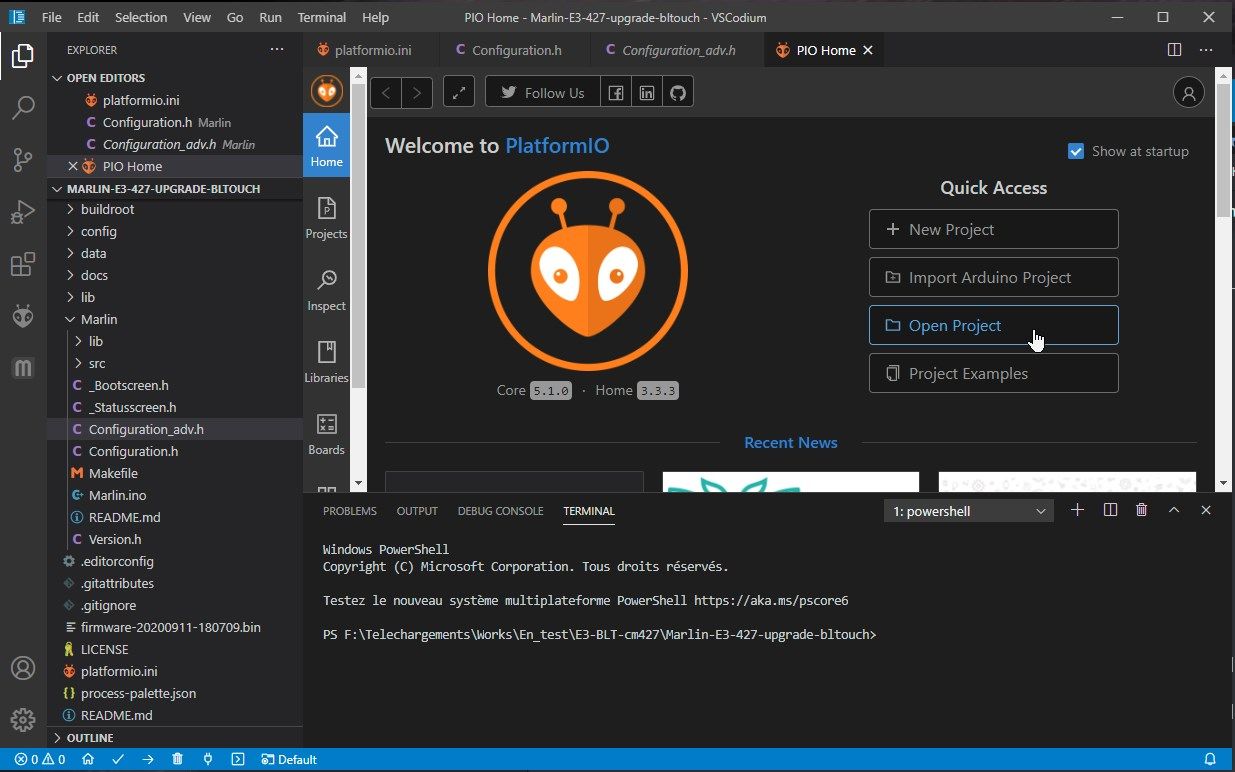Open the powershell terminal selector dropdown

tap(969, 511)
